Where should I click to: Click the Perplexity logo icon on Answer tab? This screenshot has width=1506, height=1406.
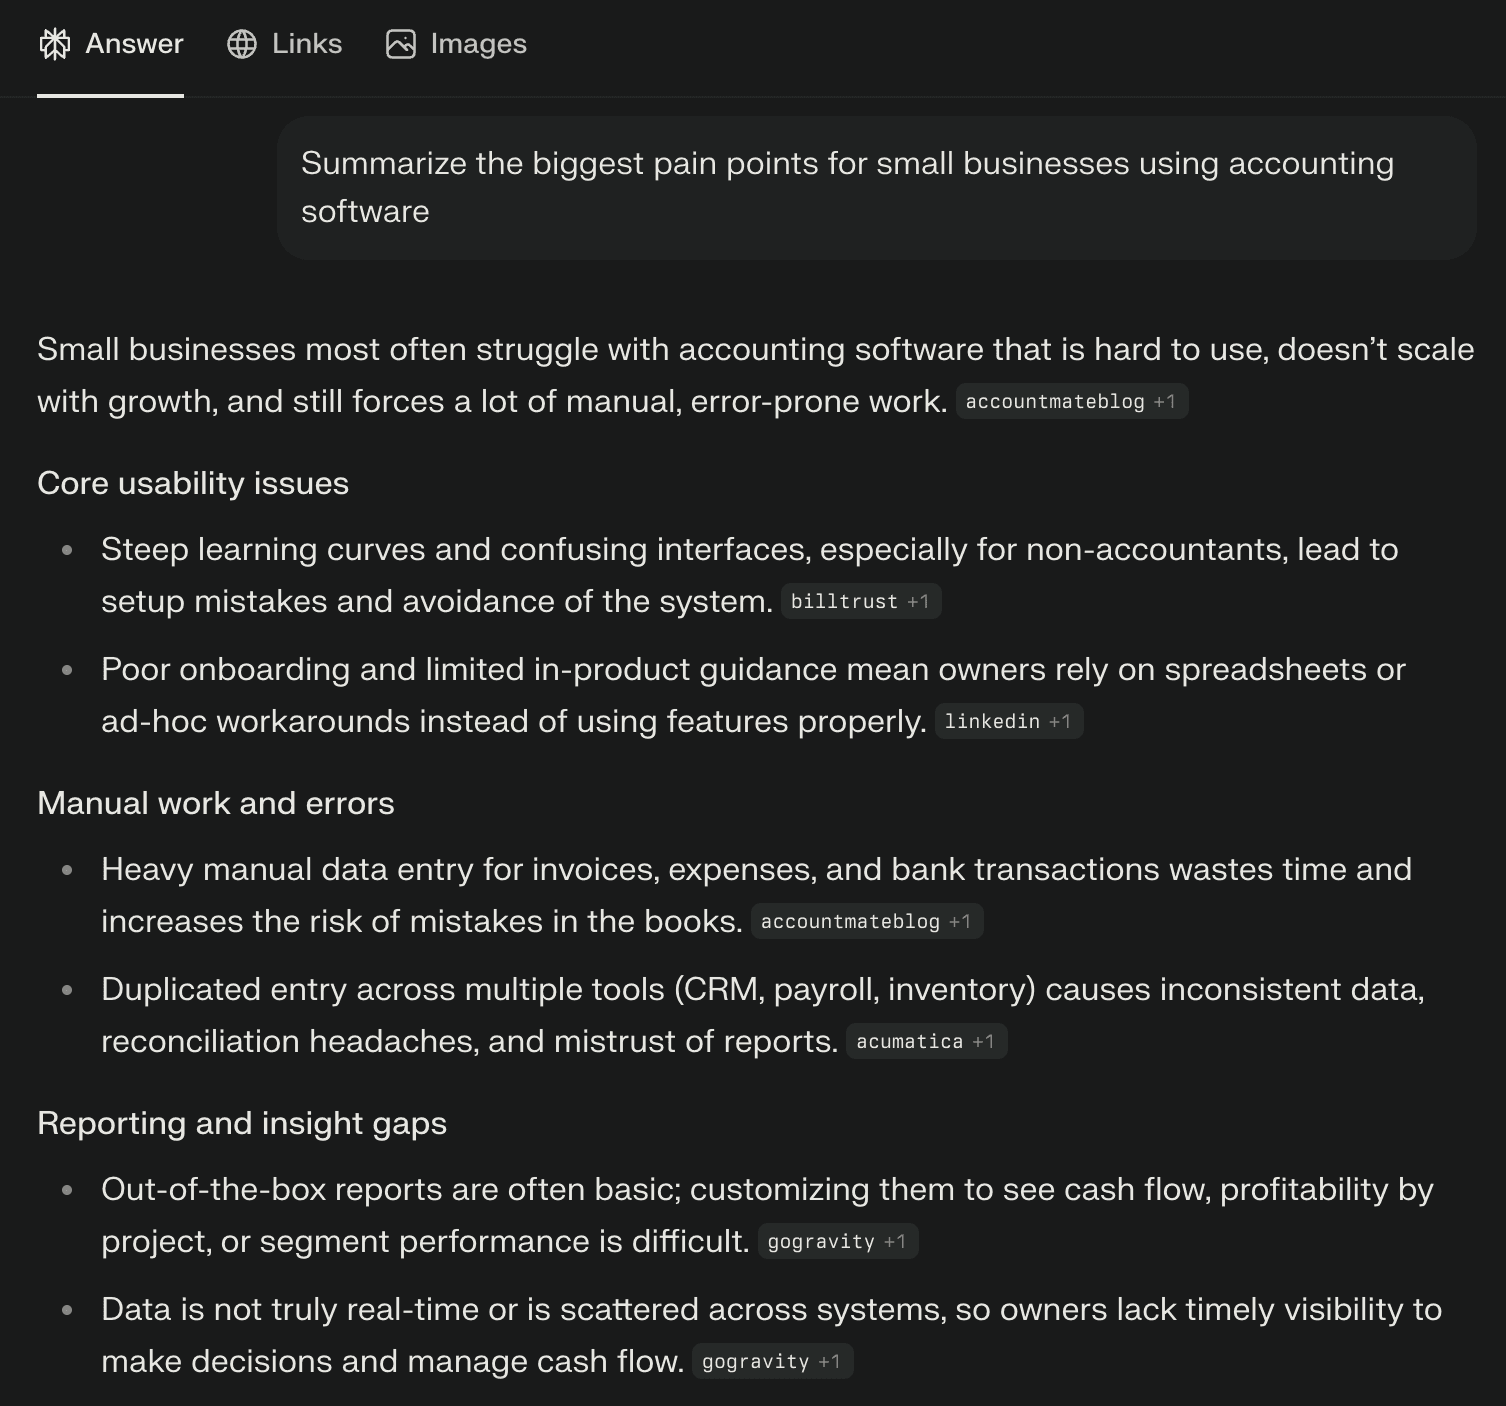(55, 44)
